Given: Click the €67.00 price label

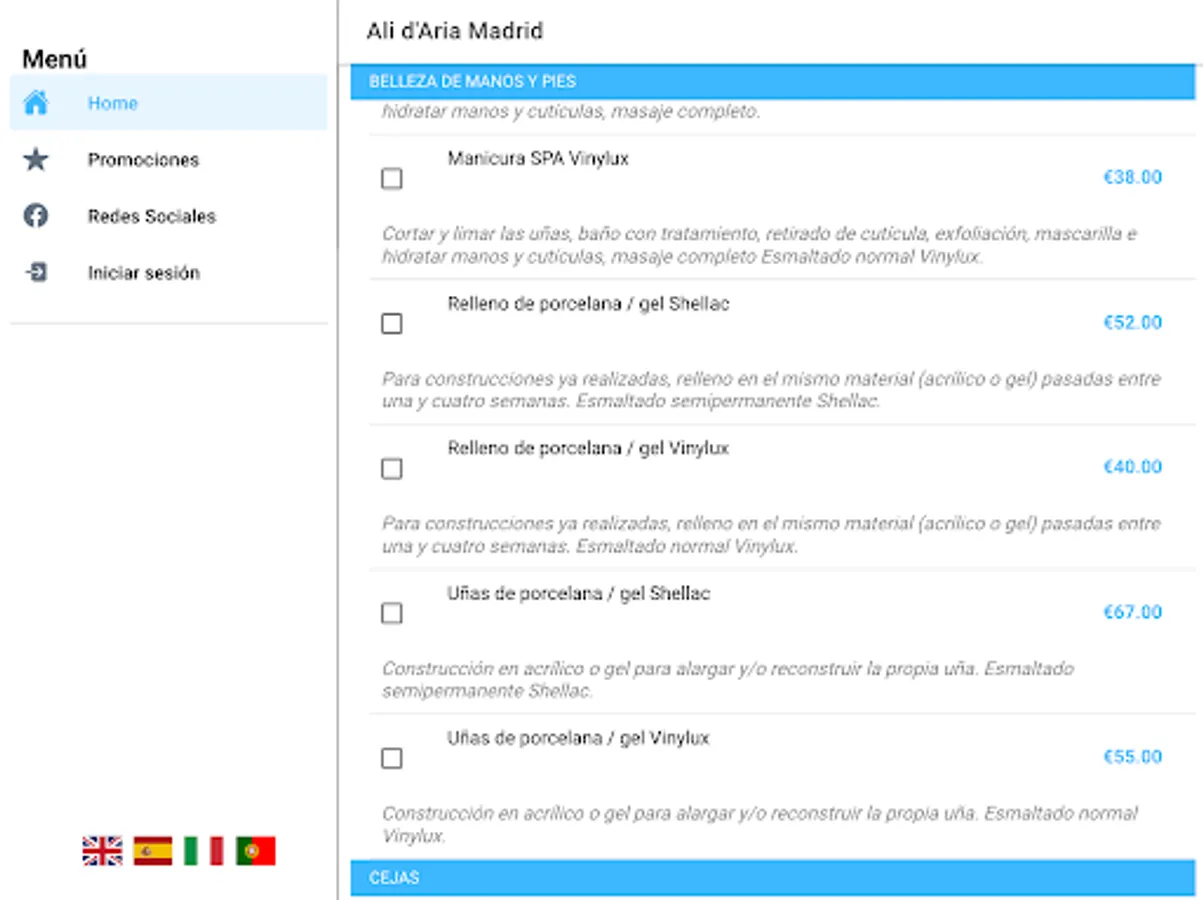Looking at the screenshot, I should [1132, 612].
